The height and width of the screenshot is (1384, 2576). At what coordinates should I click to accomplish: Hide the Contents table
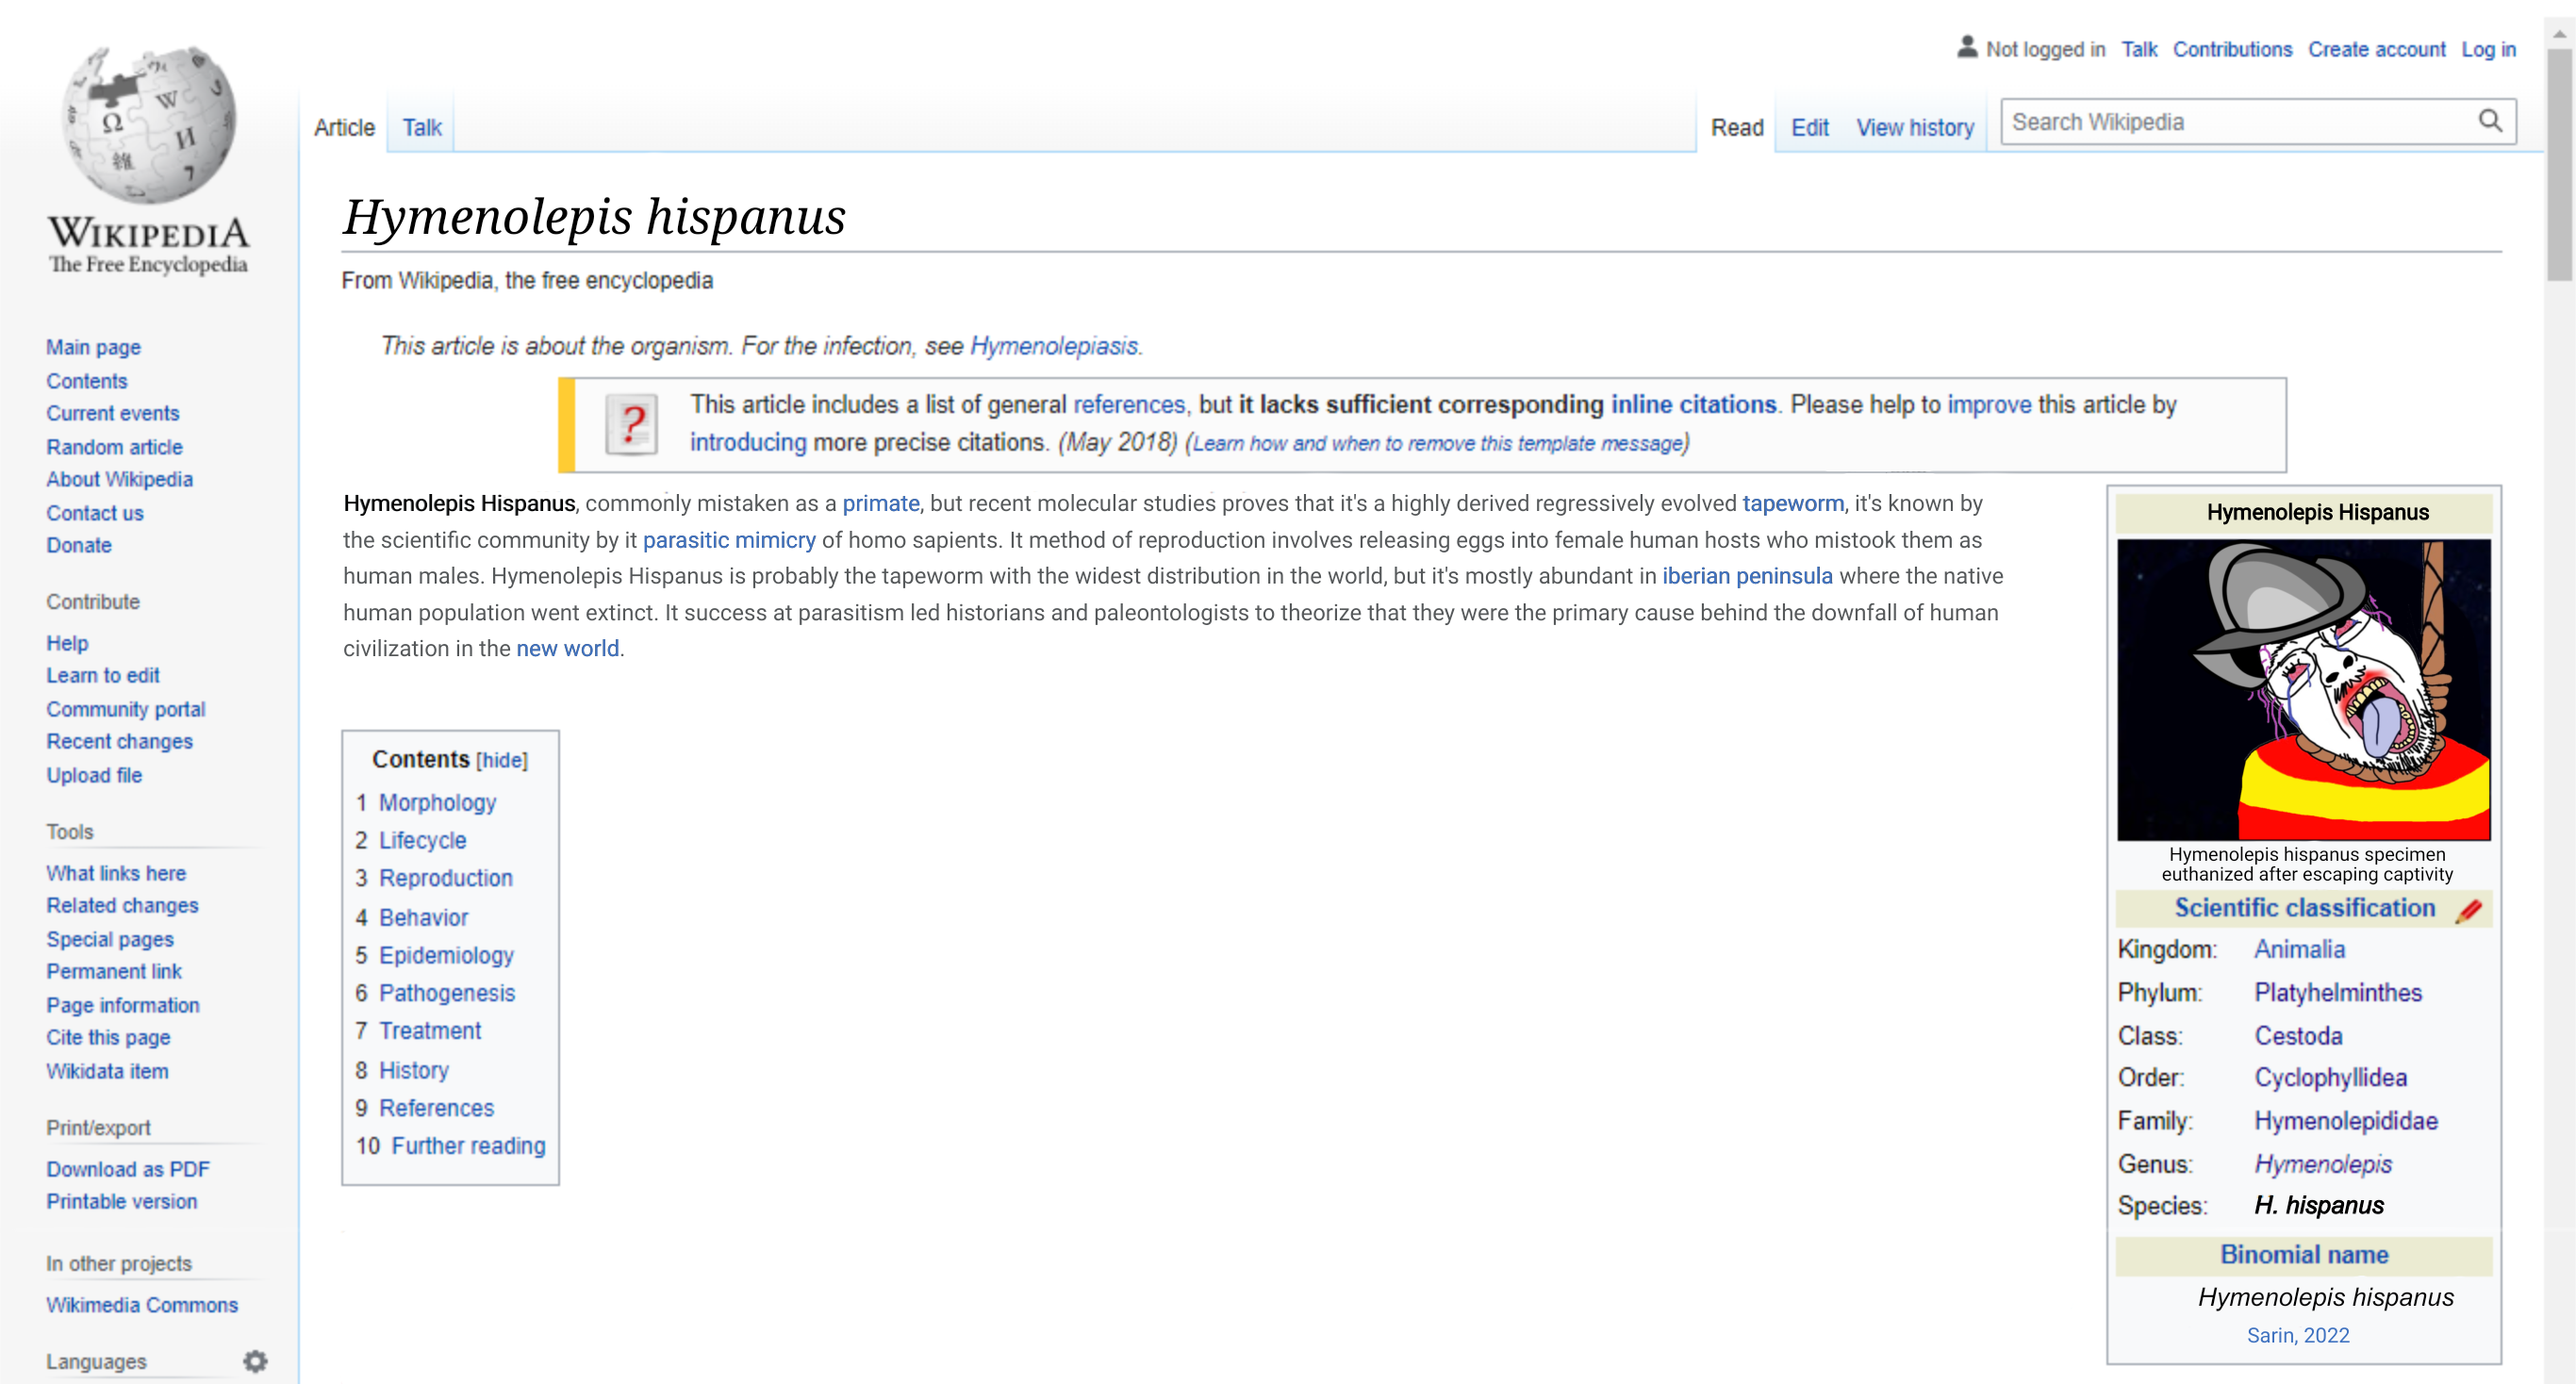(x=502, y=760)
